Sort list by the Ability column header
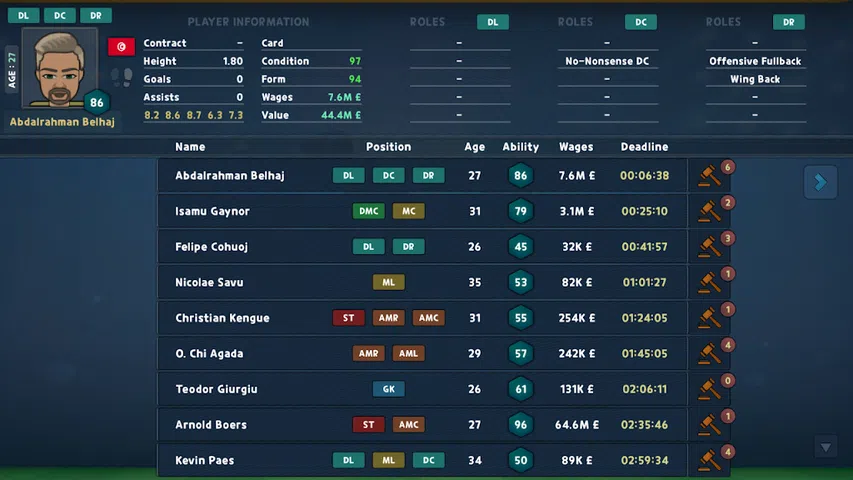 tap(520, 147)
